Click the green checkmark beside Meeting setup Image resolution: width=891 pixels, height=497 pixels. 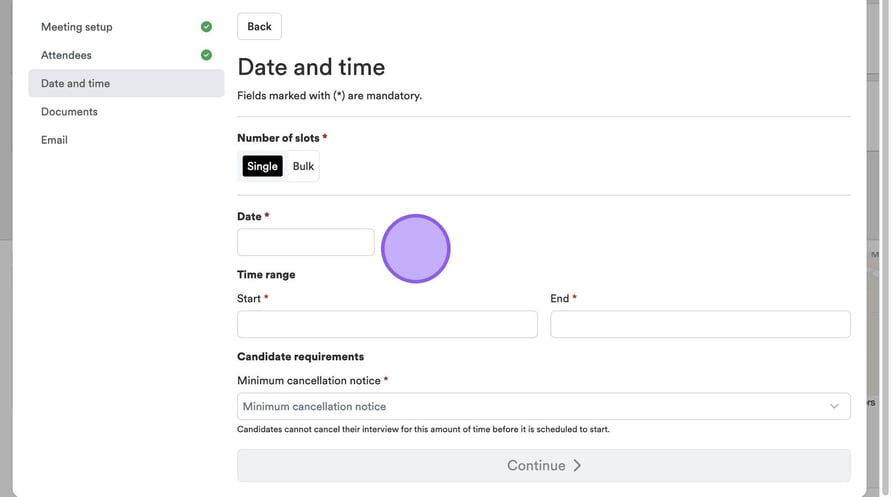tap(206, 27)
